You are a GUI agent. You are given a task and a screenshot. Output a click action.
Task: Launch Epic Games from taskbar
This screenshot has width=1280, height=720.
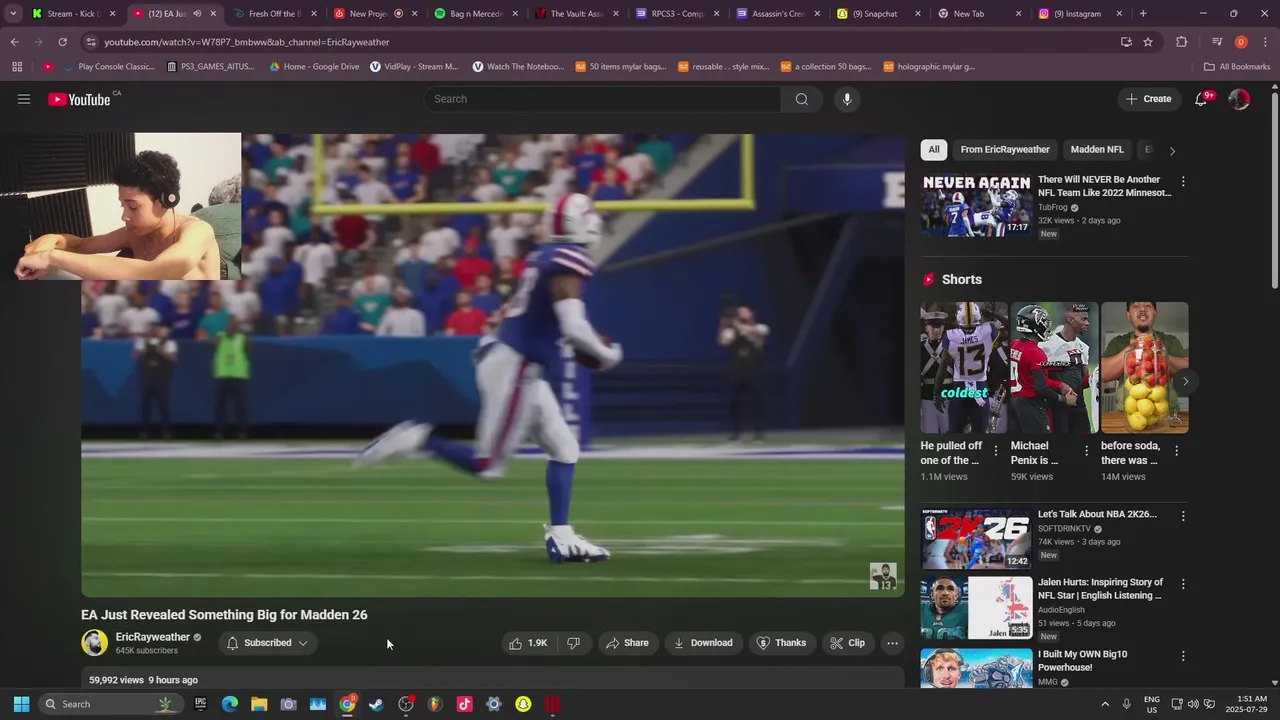point(201,704)
